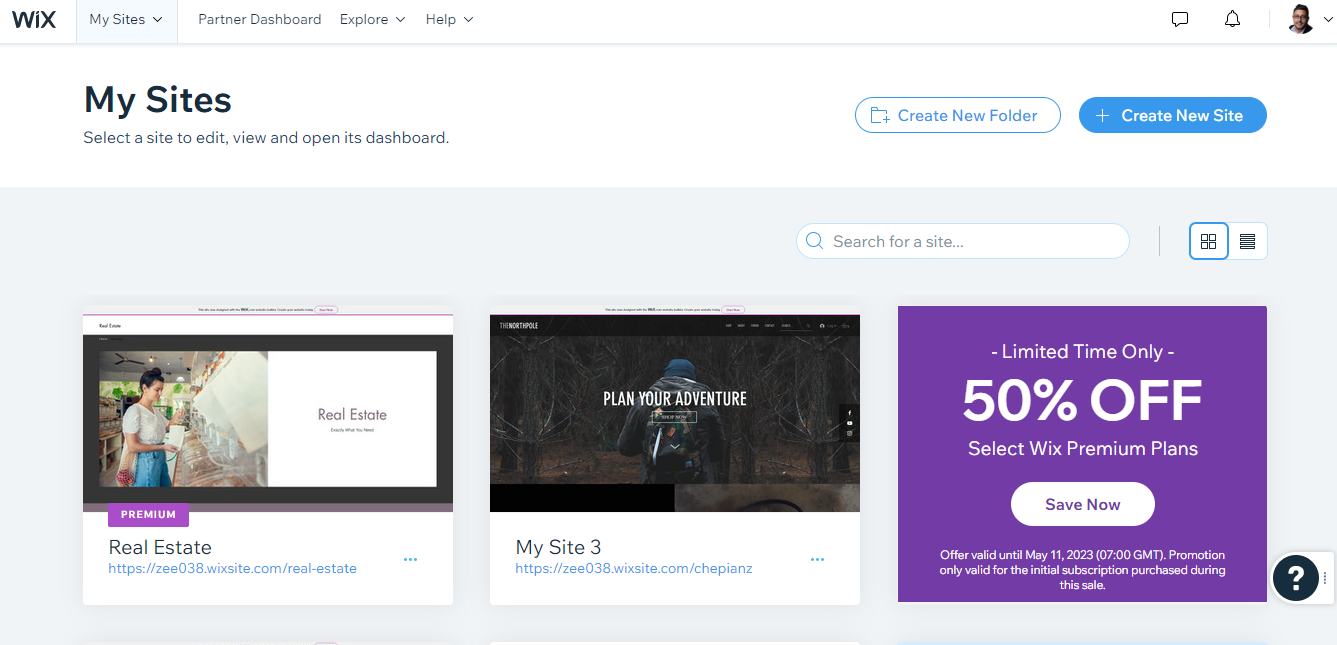The width and height of the screenshot is (1337, 645).
Task: Switch to grid view layout
Action: [1209, 241]
